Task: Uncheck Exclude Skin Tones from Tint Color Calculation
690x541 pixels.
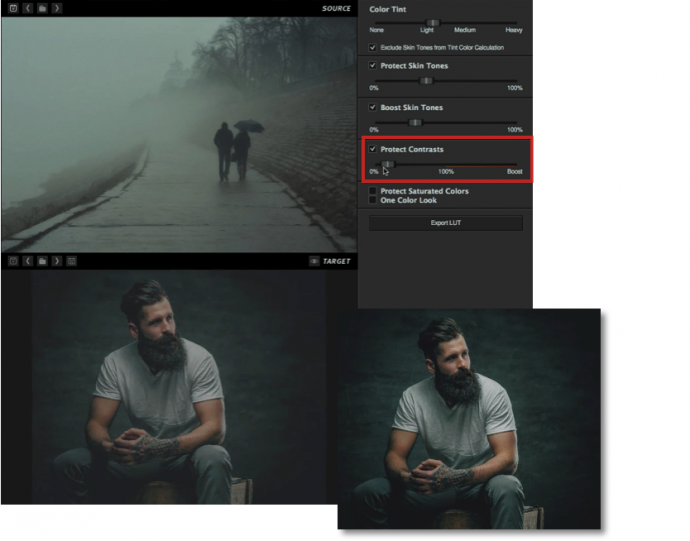Action: tap(373, 47)
